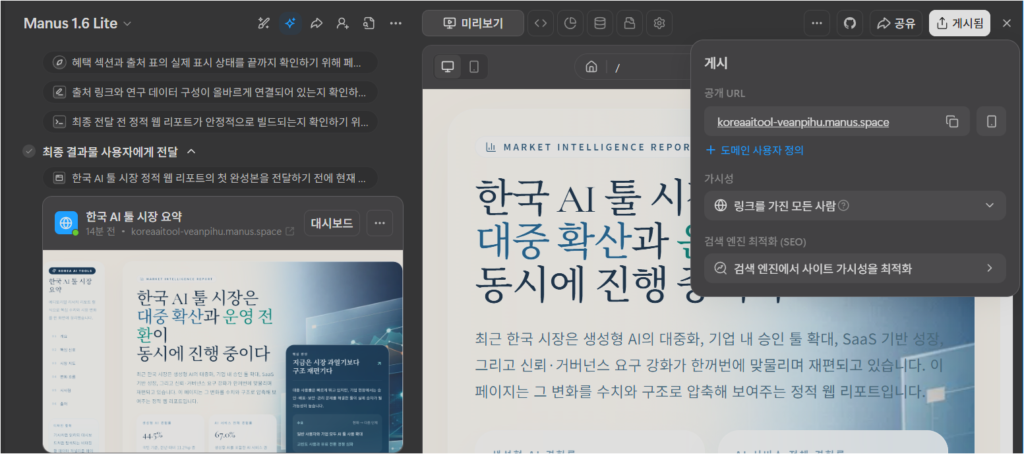Switch to the 미리보기 preview tab
The height and width of the screenshot is (454, 1024).
(x=473, y=24)
